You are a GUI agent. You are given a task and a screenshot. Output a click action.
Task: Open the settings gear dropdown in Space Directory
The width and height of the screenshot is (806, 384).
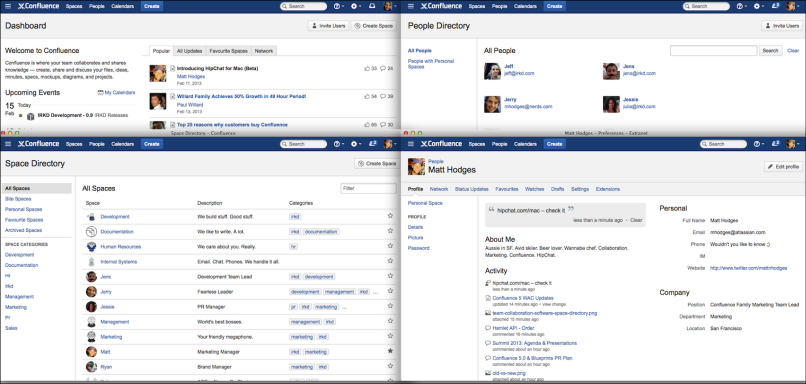pos(355,144)
